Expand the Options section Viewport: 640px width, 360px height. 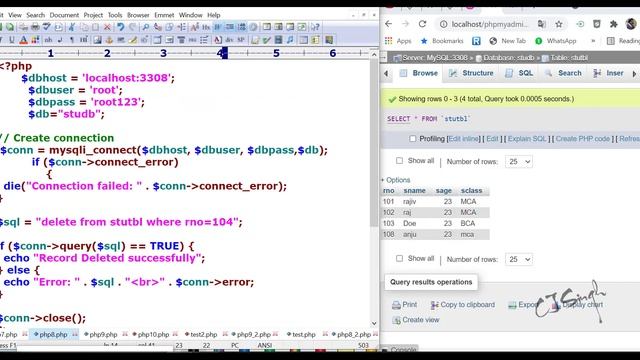pos(397,180)
